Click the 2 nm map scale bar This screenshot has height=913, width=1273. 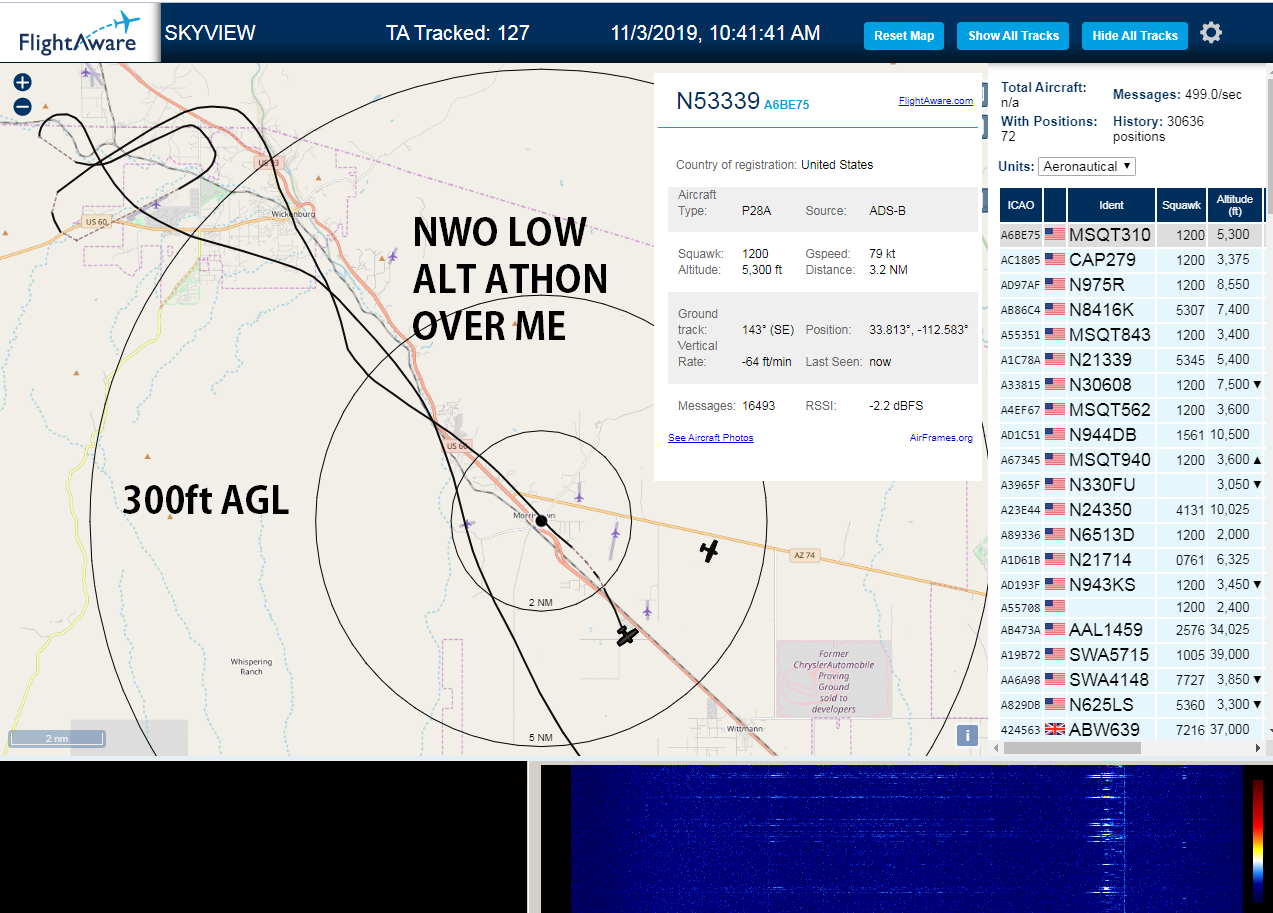coord(57,739)
